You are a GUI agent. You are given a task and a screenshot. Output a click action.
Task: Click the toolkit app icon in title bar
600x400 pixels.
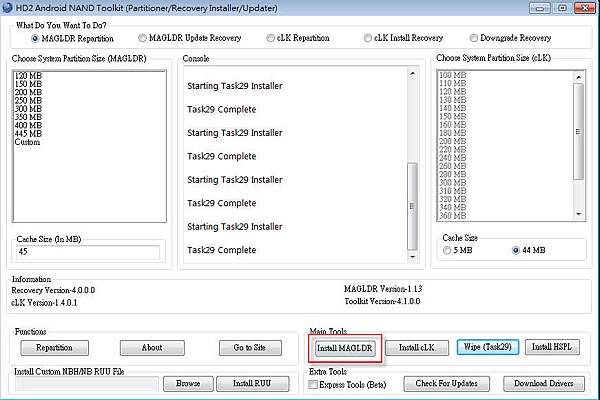[x=7, y=7]
